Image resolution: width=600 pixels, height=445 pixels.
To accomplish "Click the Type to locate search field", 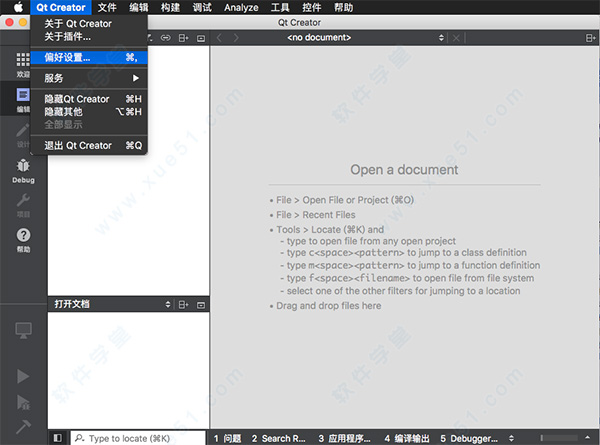I will coord(138,438).
